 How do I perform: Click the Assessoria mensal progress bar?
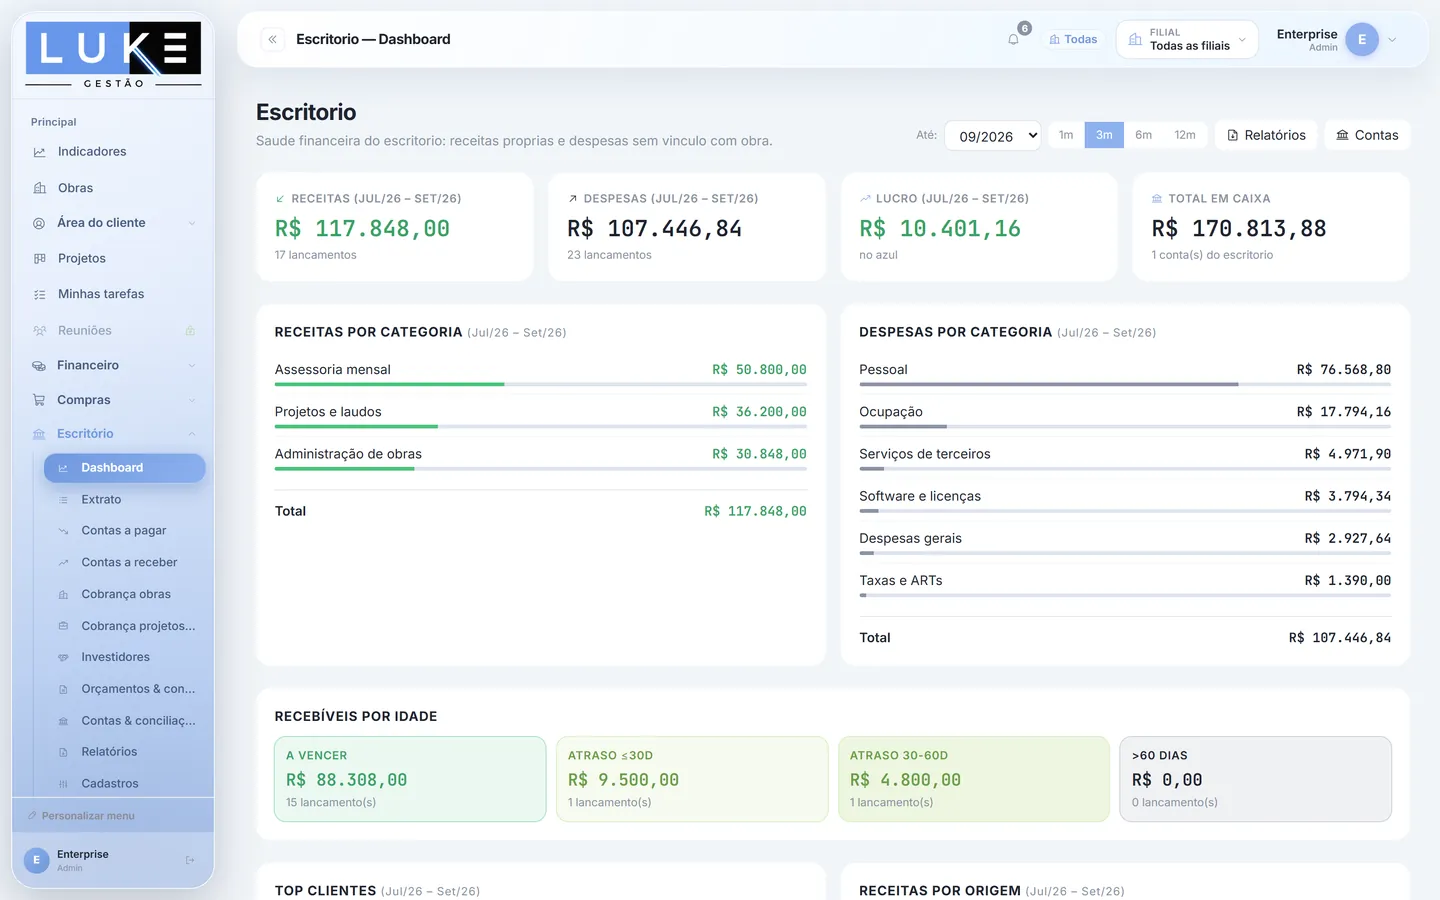540,384
